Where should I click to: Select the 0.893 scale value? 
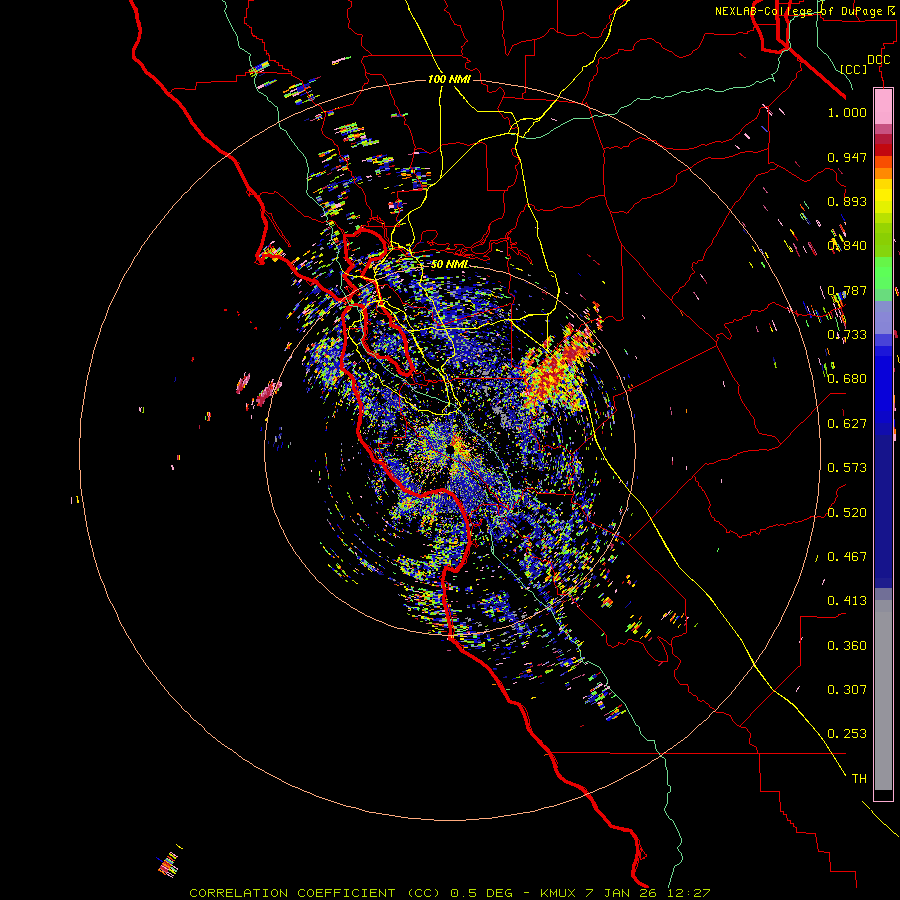[x=847, y=201]
